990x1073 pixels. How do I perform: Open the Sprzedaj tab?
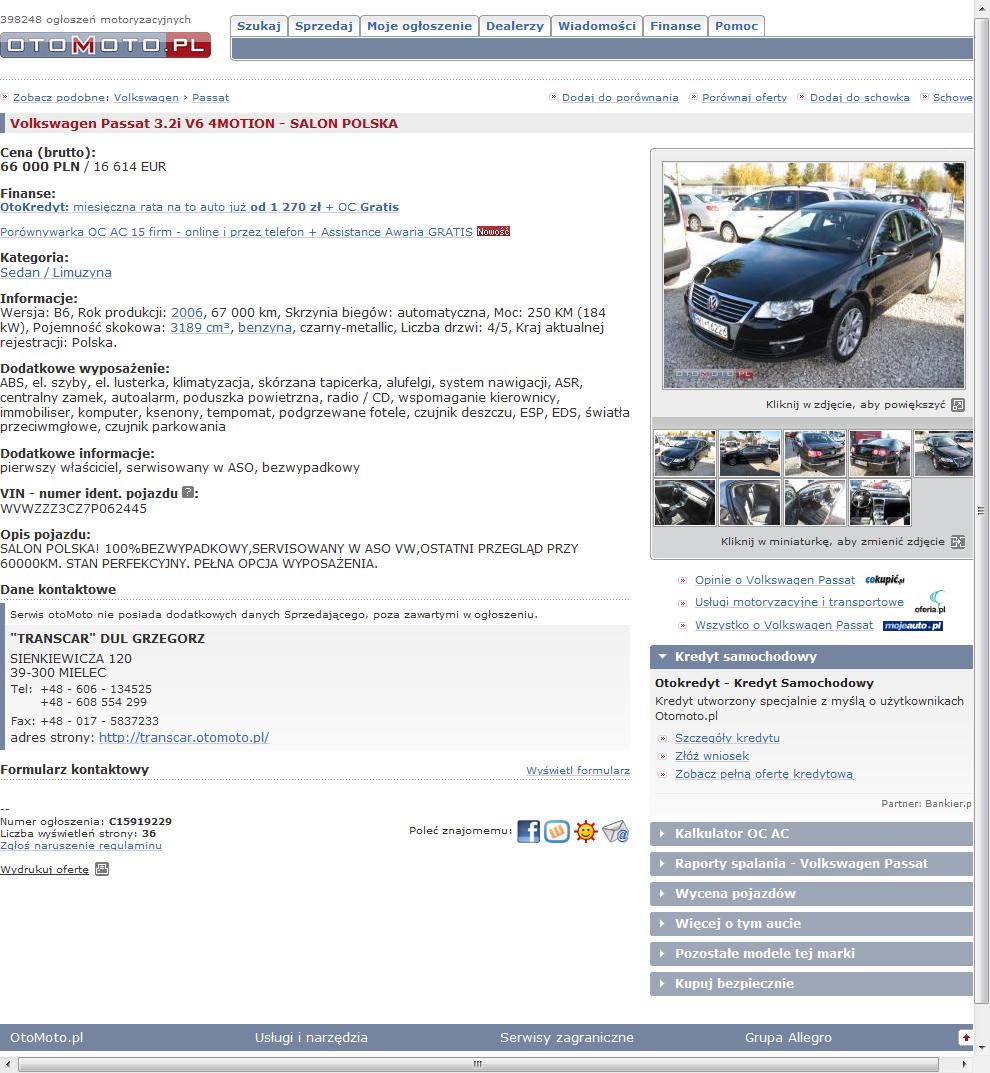pyautogui.click(x=324, y=26)
